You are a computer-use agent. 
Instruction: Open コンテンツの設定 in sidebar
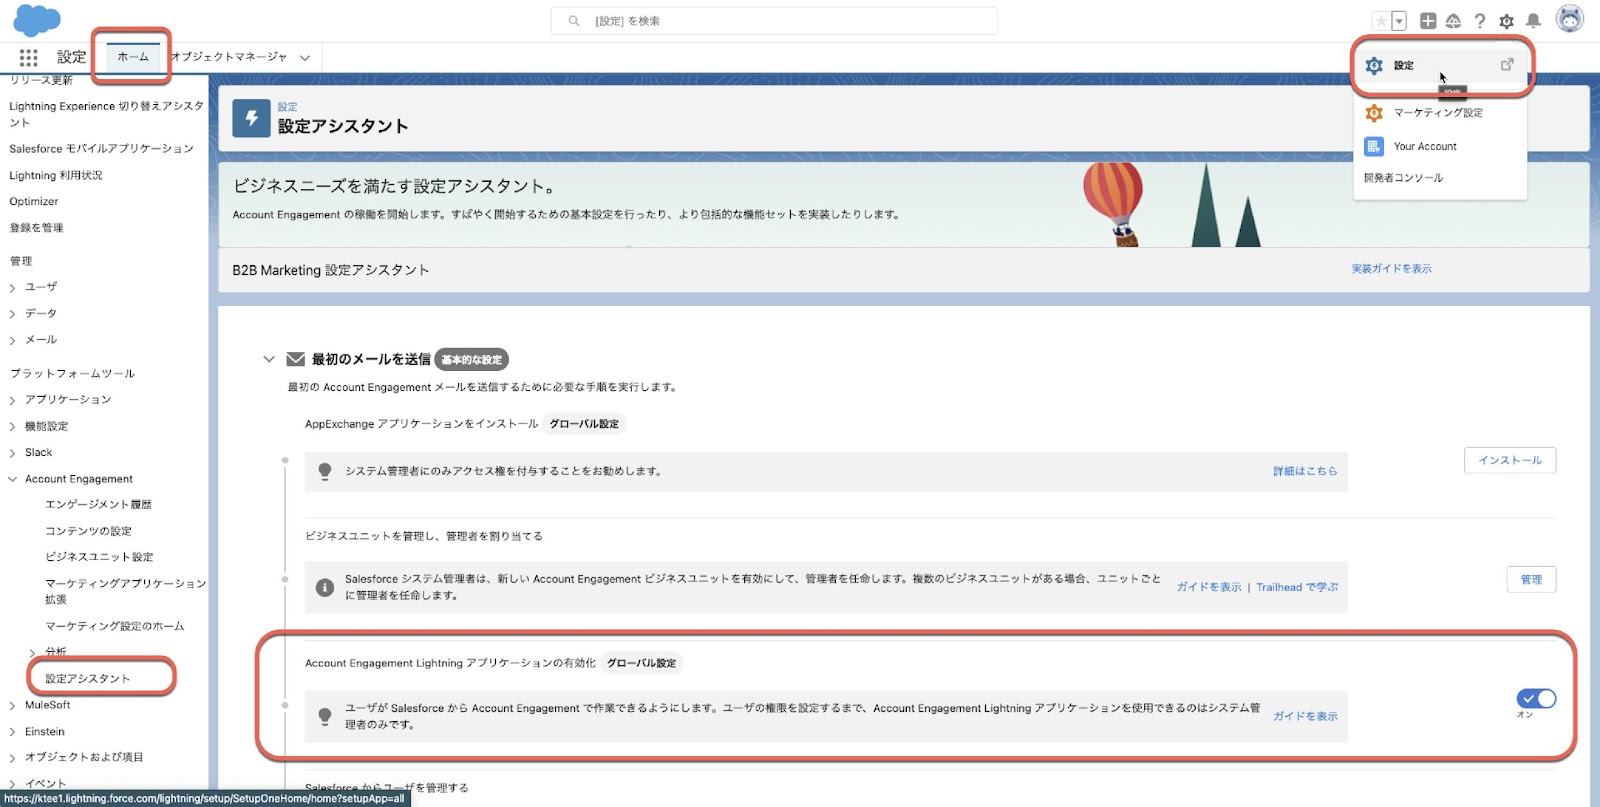click(88, 531)
